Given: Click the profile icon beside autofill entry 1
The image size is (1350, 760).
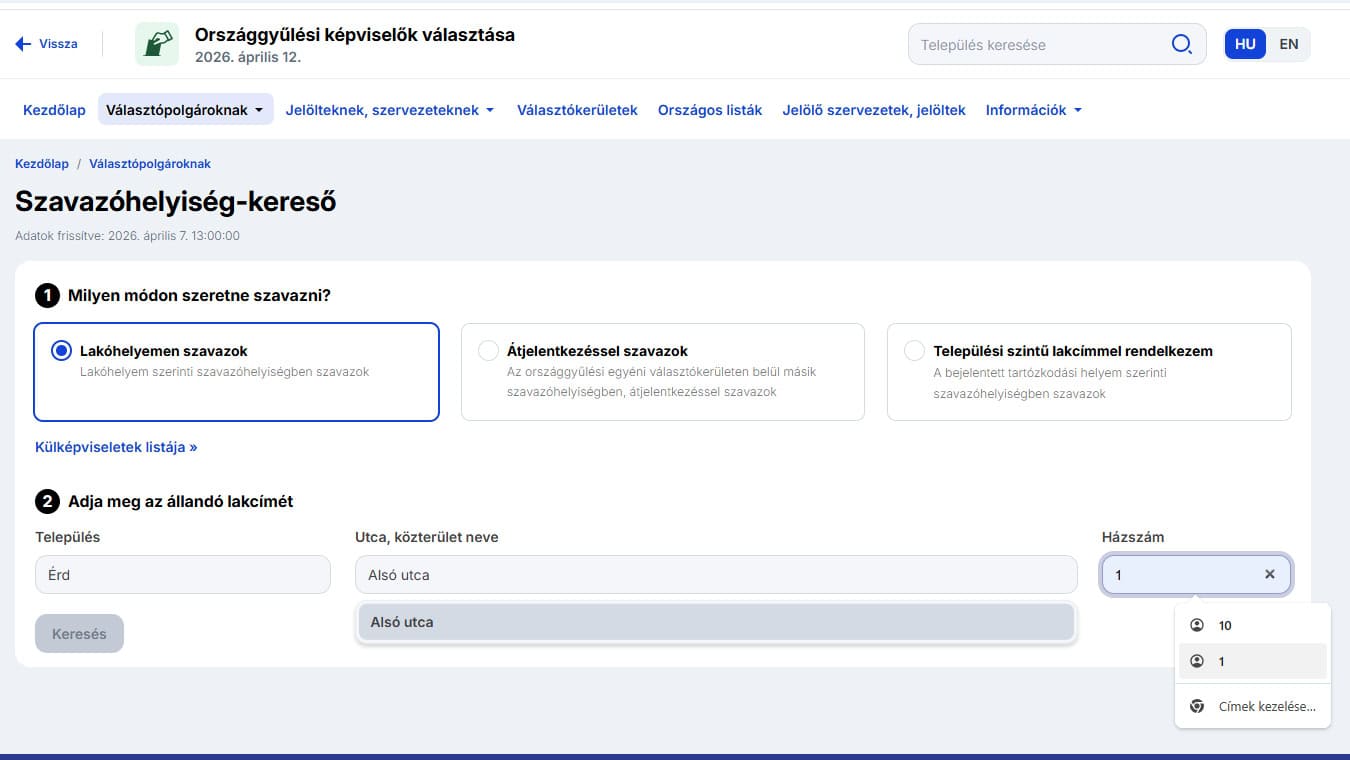Looking at the screenshot, I should point(1197,662).
